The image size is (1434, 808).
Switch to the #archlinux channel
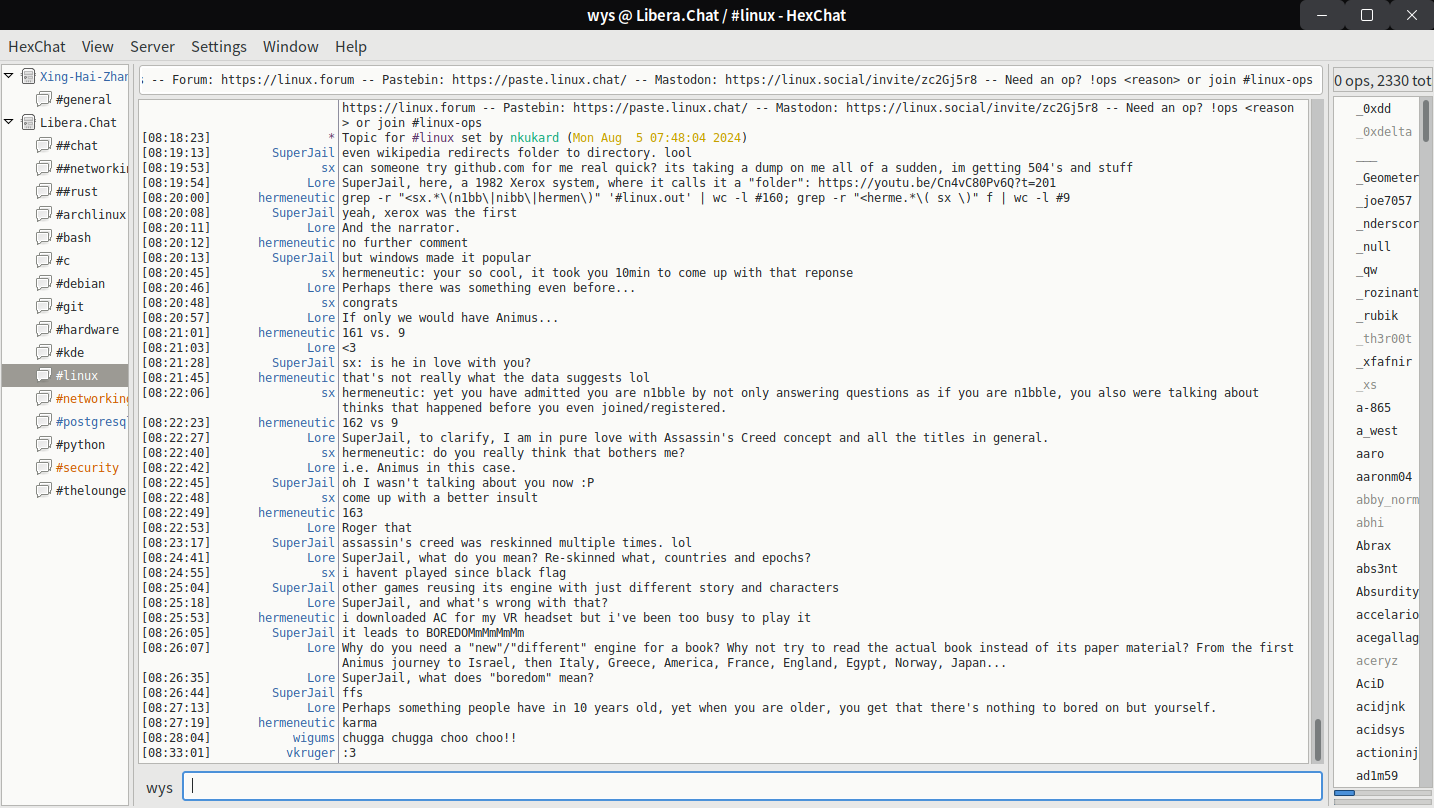pyautogui.click(x=90, y=215)
